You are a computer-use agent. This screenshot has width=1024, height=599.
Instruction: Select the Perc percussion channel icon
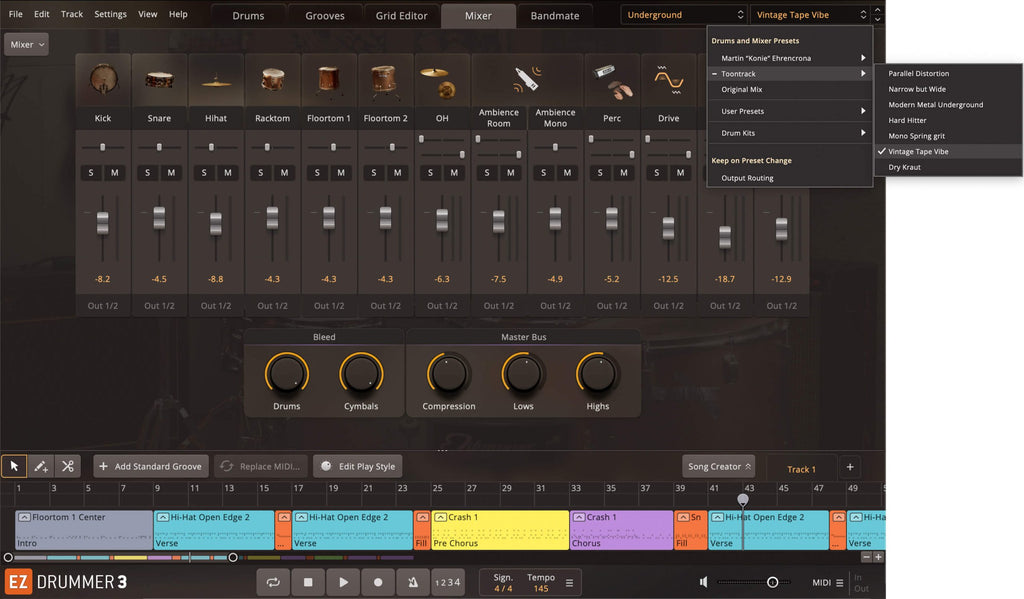tap(612, 81)
